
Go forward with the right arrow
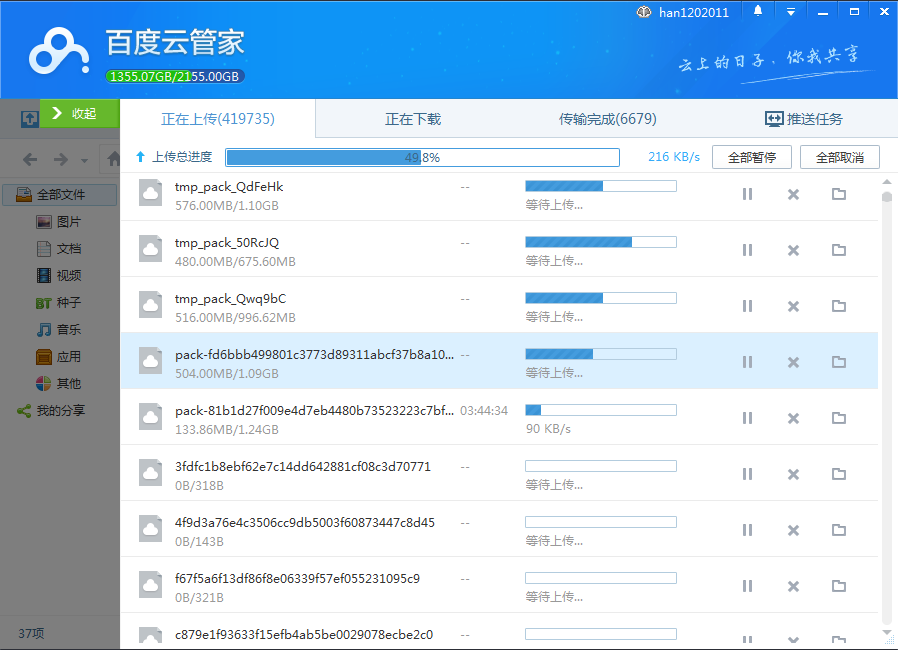[61, 159]
